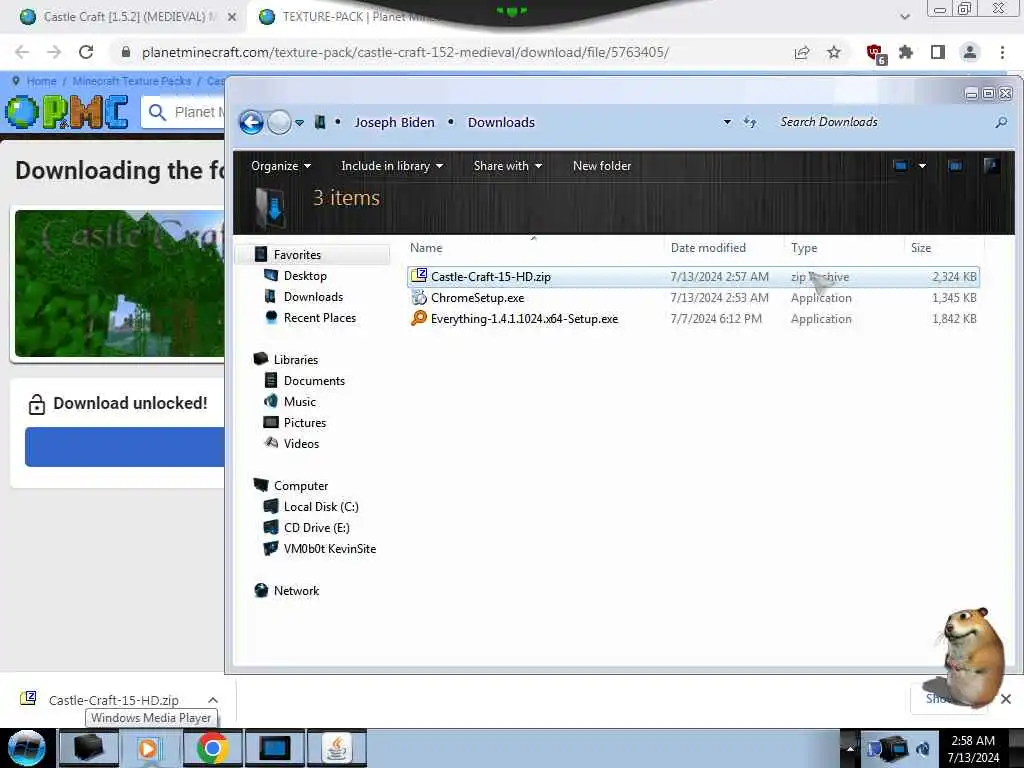Click the change view icon
The height and width of the screenshot is (768, 1024).
[x=901, y=166]
